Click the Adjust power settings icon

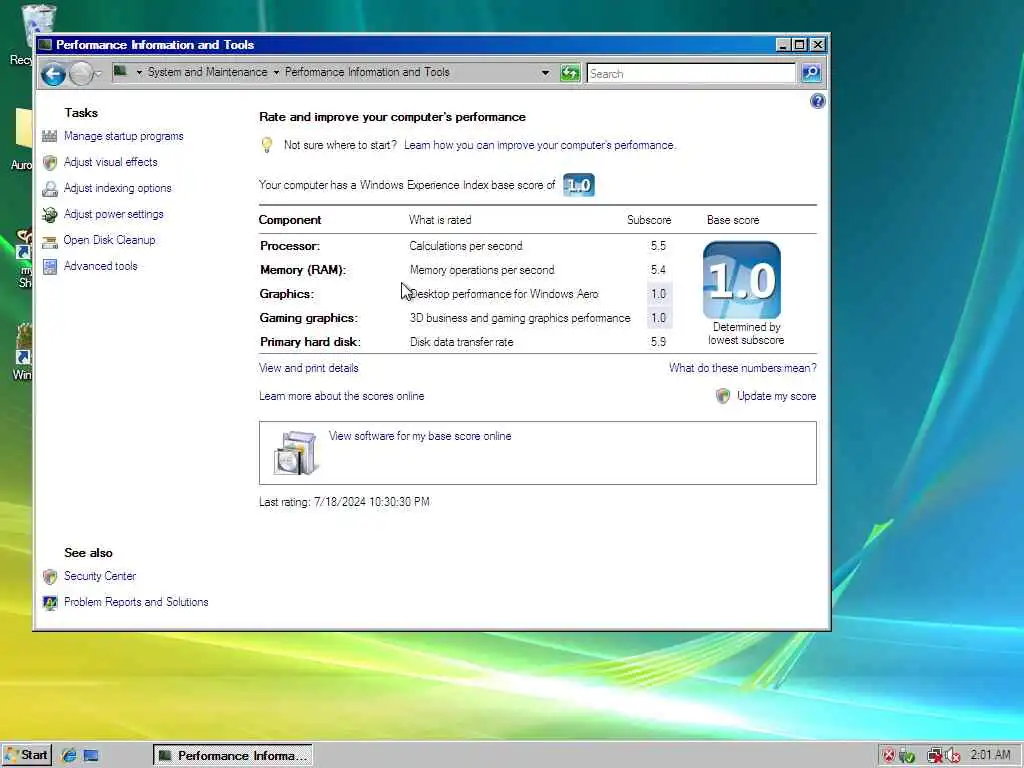(x=50, y=215)
